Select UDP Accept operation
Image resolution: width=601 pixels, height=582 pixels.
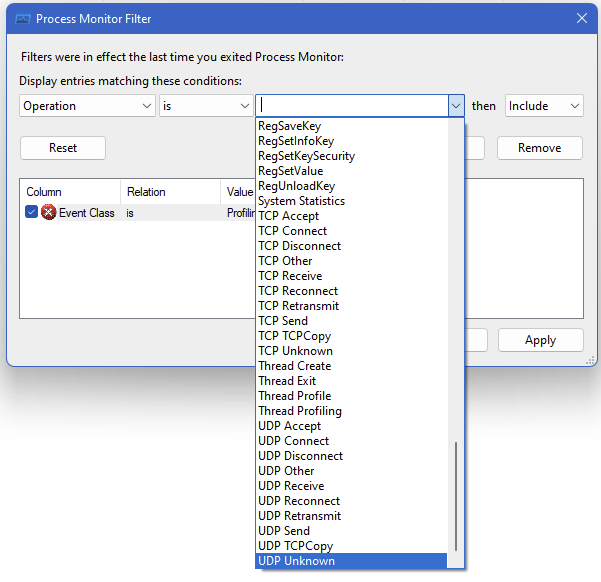coord(351,426)
